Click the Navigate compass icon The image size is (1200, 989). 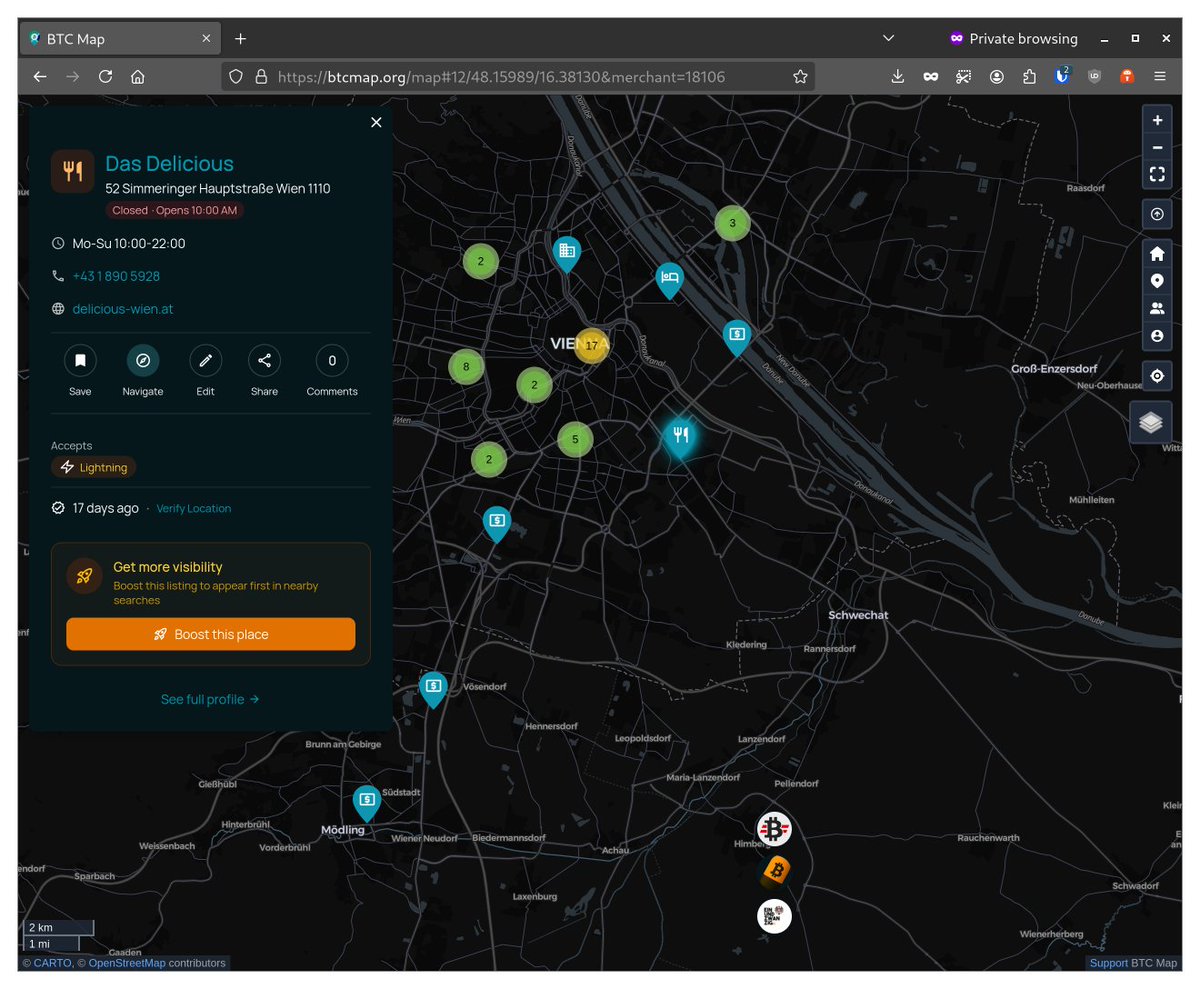click(x=143, y=360)
